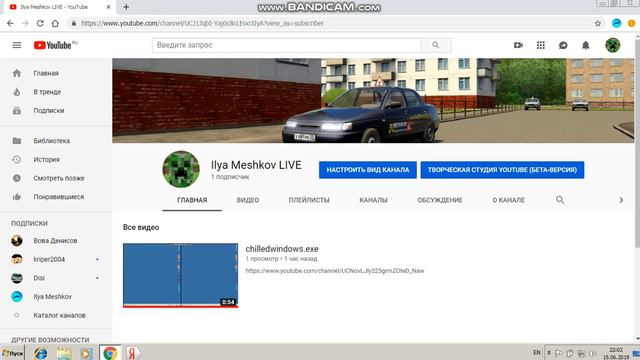Screen dimensions: 640x360
Task: Open the notifications bell
Action: [586, 45]
